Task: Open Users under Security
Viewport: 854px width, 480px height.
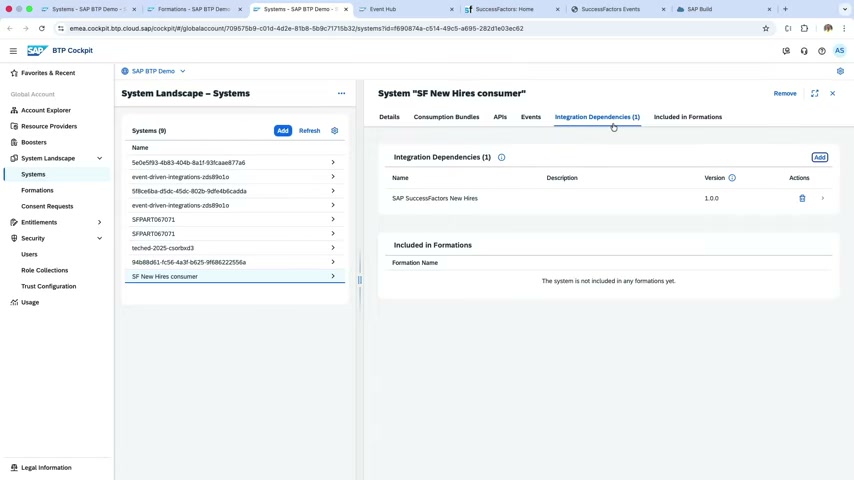Action: coord(29,254)
